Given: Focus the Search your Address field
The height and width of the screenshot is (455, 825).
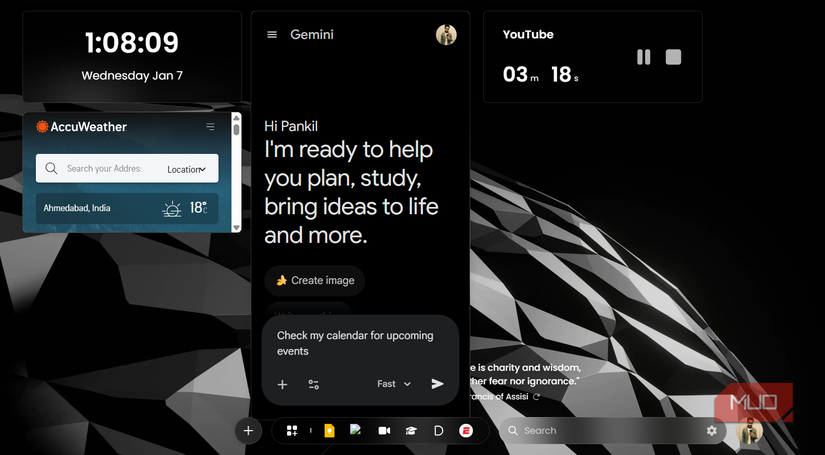Looking at the screenshot, I should [104, 168].
